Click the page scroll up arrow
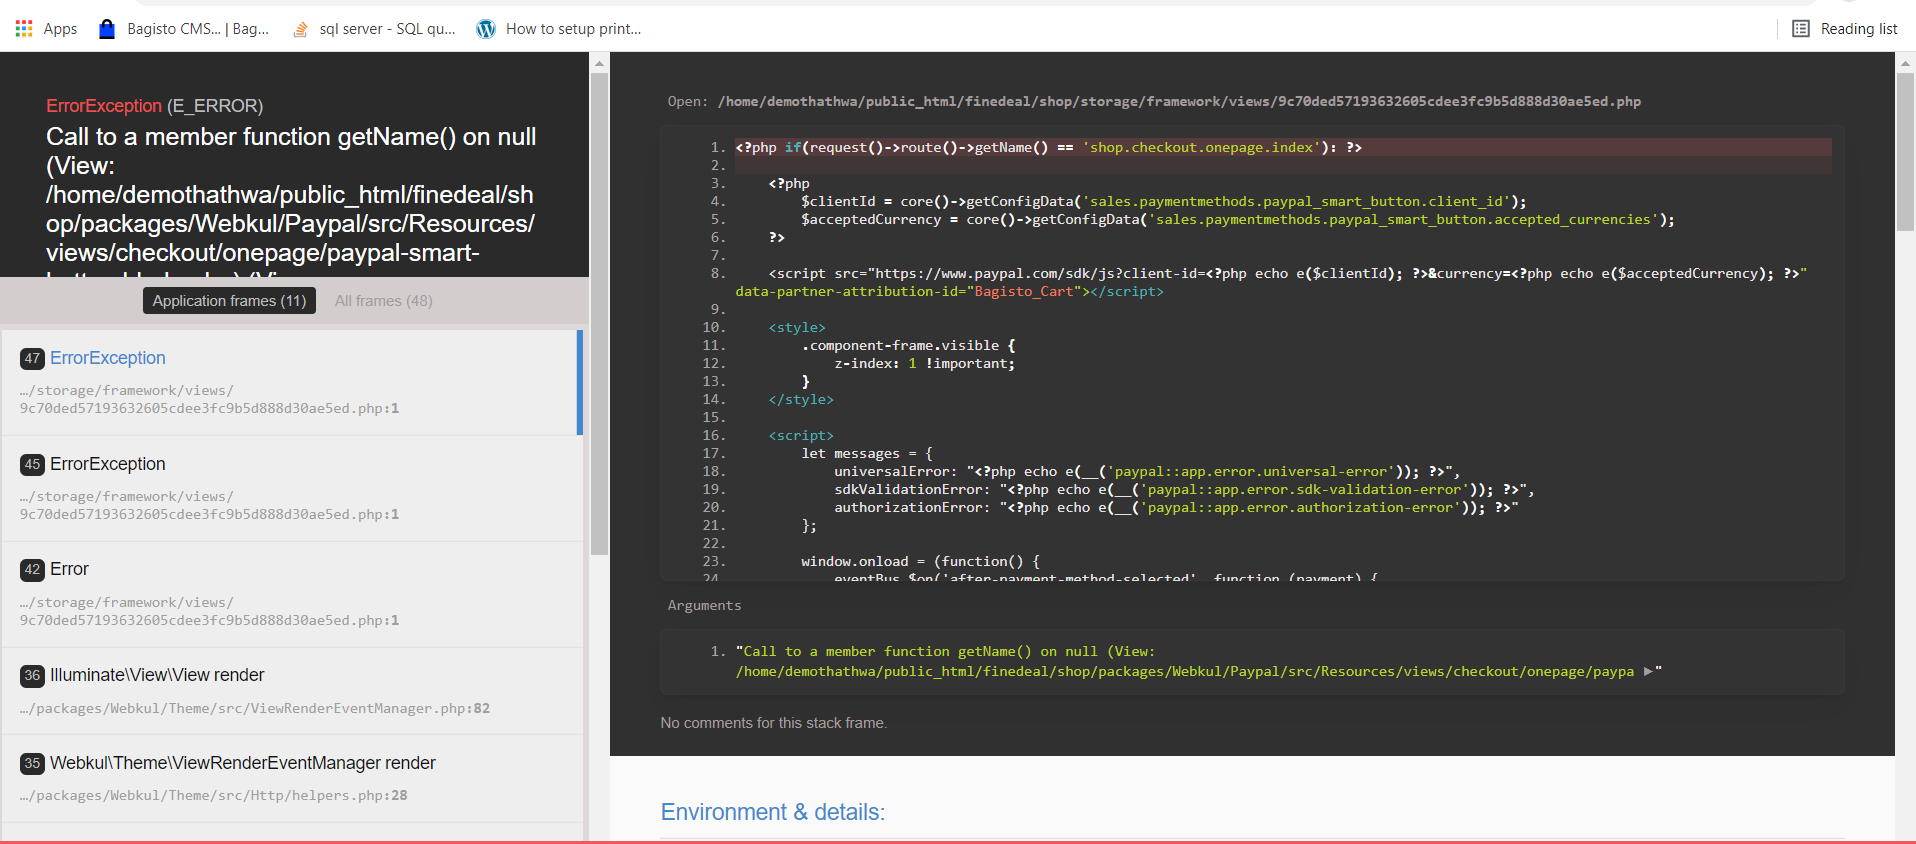 pyautogui.click(x=1905, y=63)
